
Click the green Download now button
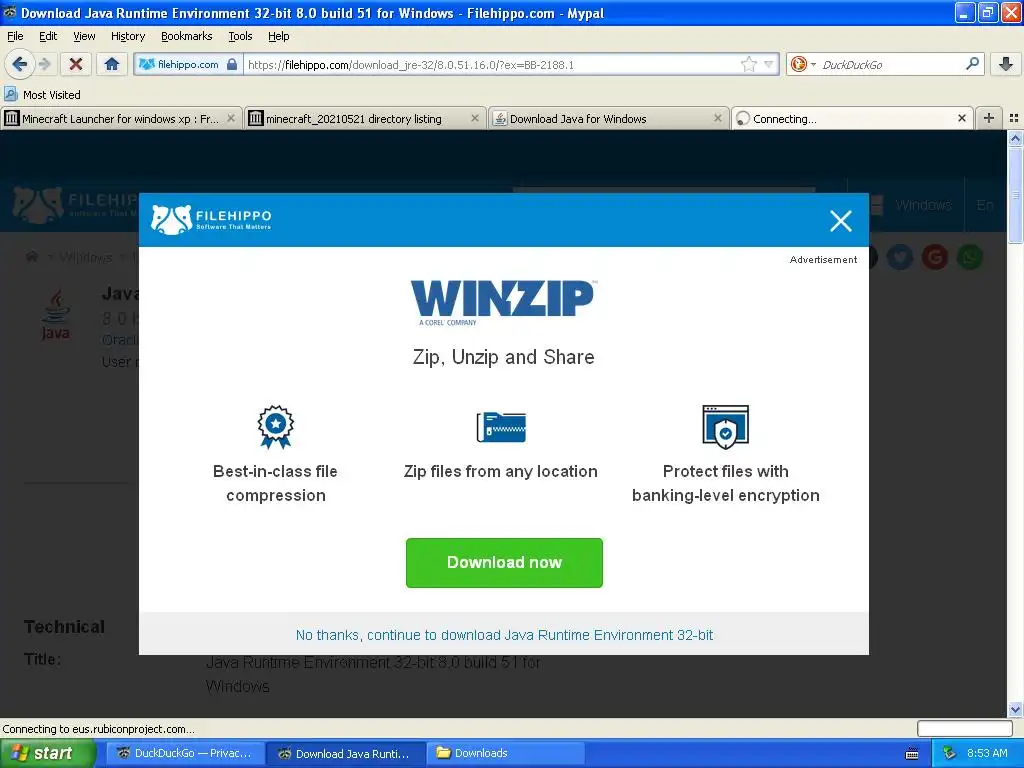coord(504,562)
